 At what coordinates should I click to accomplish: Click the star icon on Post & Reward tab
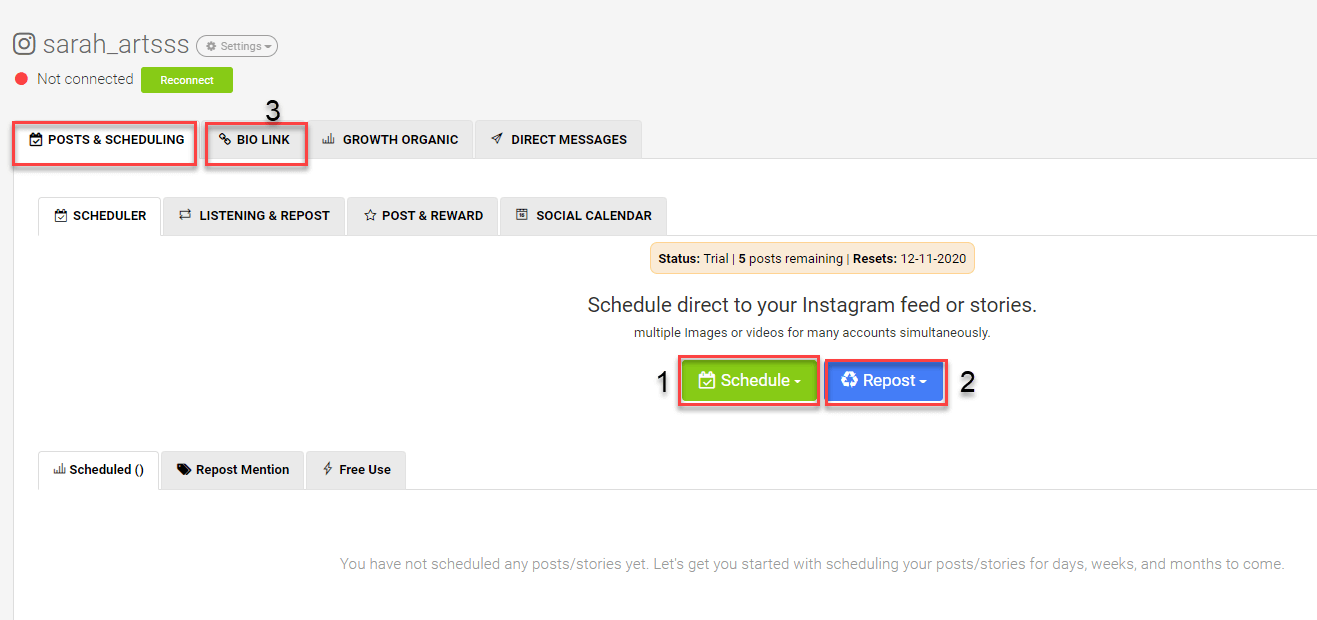click(x=370, y=215)
